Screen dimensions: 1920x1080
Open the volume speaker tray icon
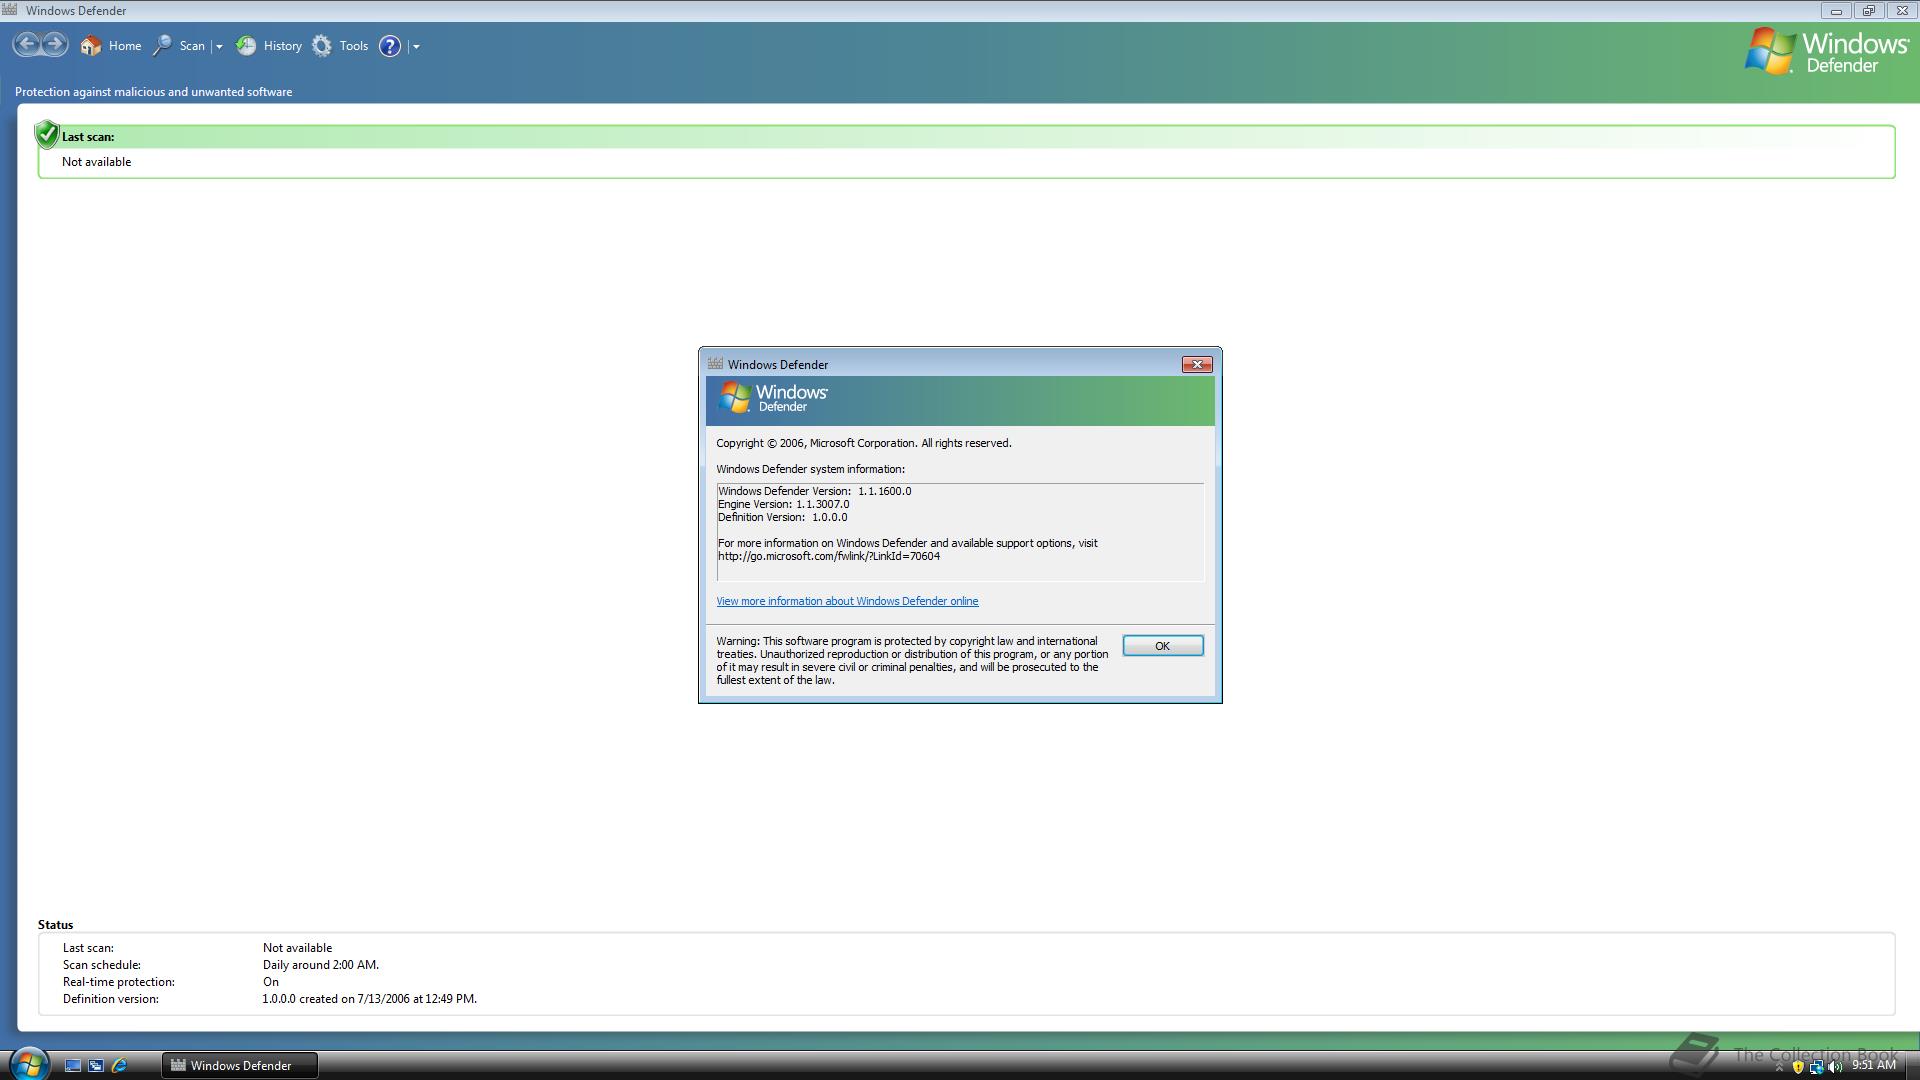[x=1835, y=1067]
